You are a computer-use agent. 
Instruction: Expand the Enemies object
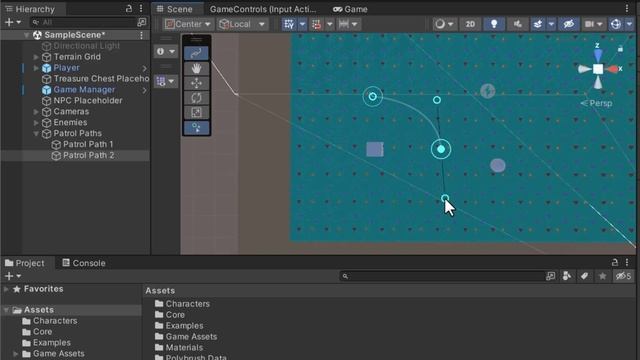(36, 123)
